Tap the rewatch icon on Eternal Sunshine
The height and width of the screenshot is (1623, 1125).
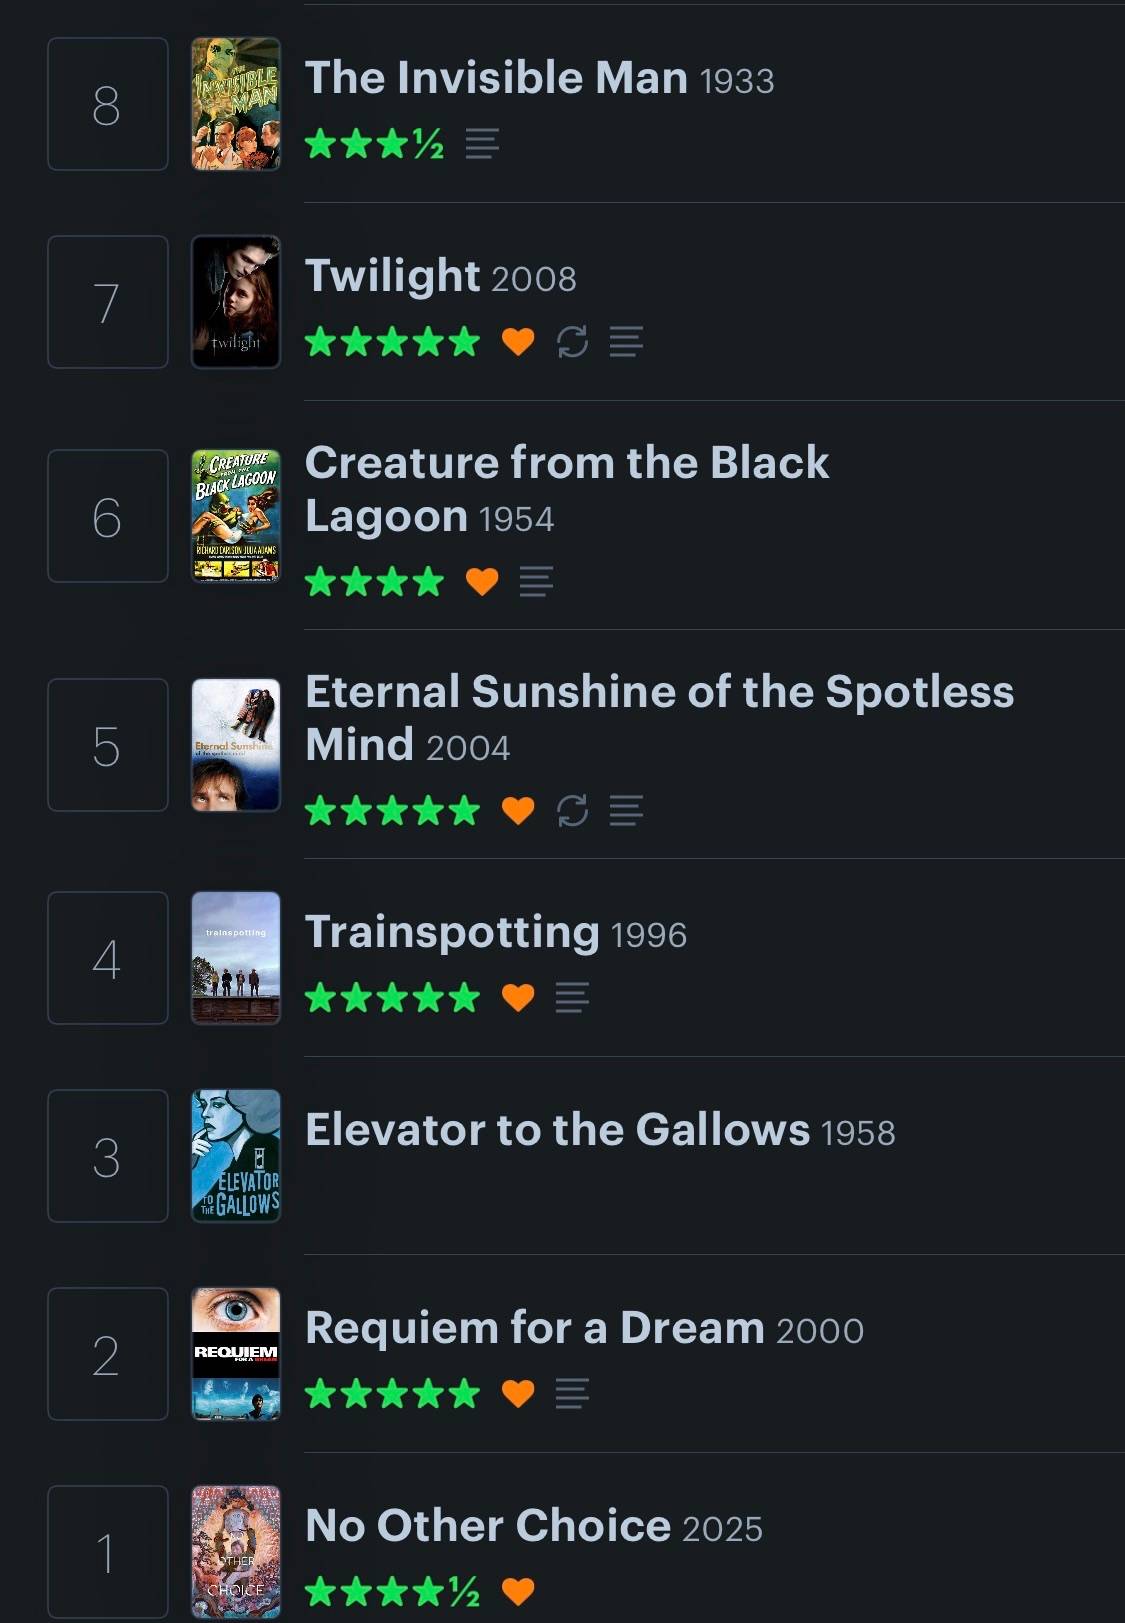tap(572, 810)
